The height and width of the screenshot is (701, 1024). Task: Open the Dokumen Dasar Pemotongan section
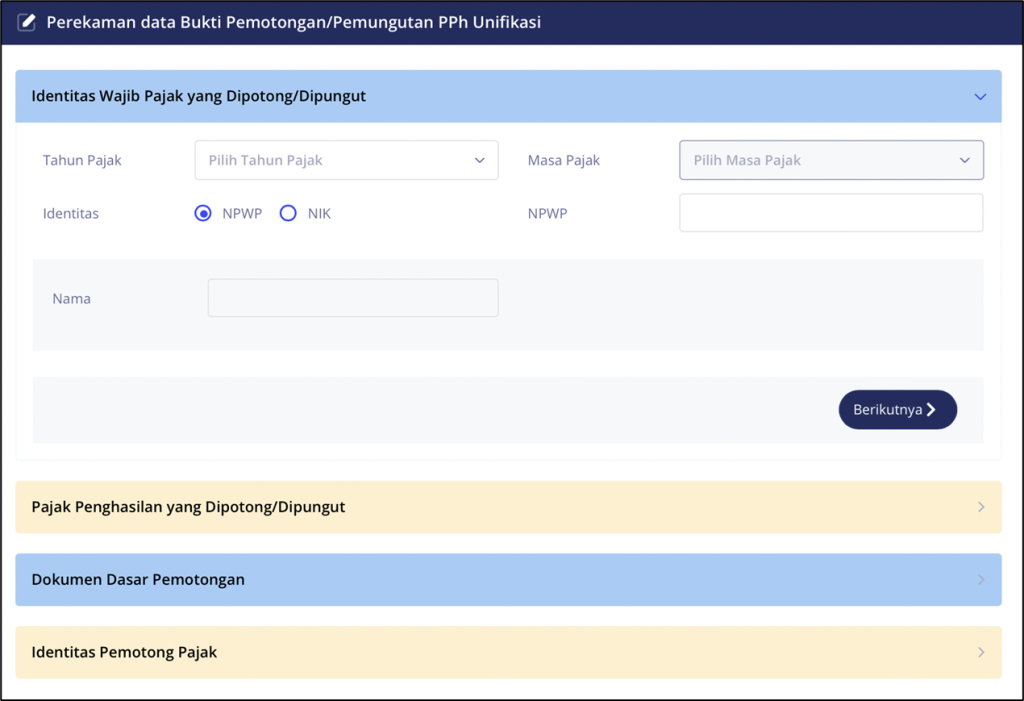pos(507,579)
